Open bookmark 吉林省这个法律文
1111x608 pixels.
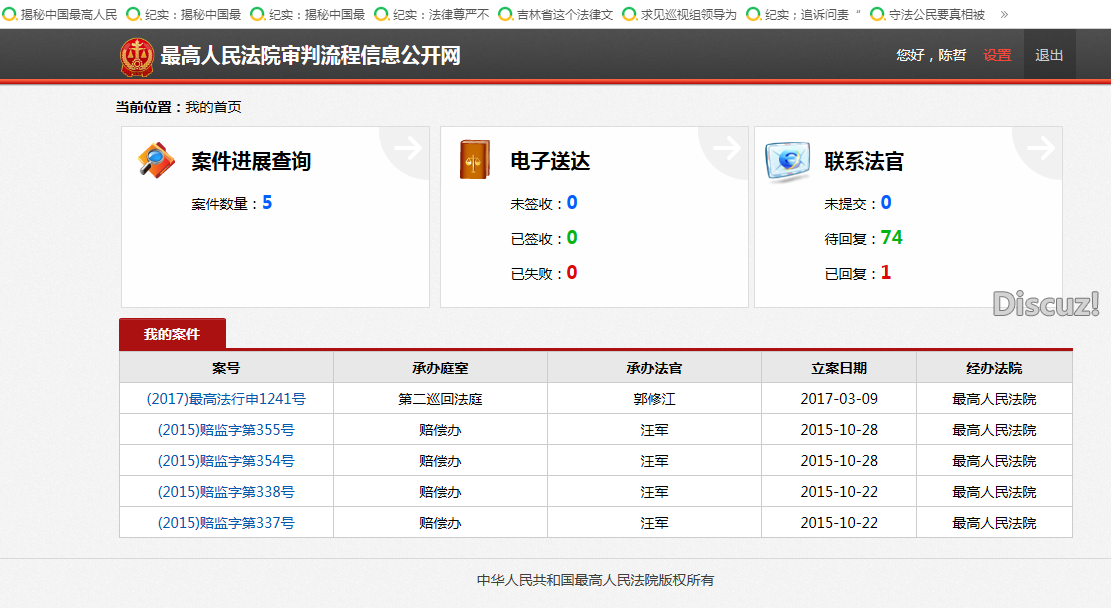tap(556, 14)
